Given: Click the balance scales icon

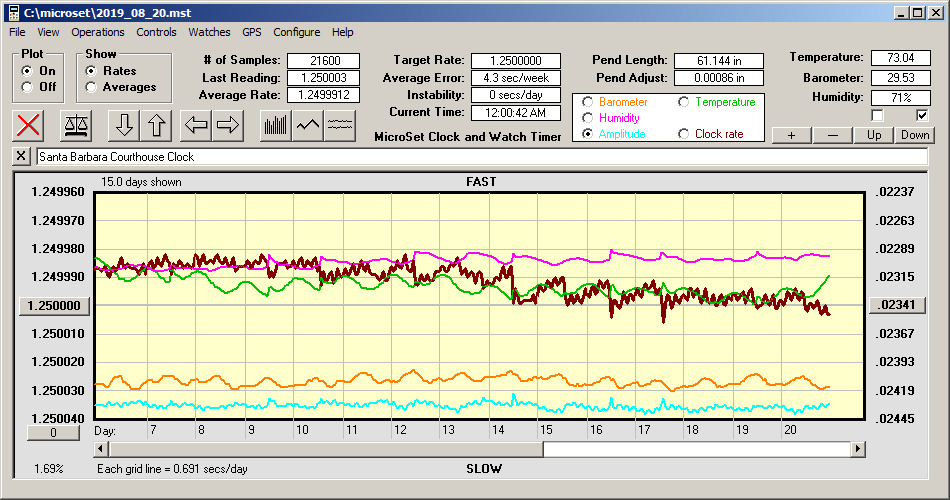Looking at the screenshot, I should [x=76, y=125].
